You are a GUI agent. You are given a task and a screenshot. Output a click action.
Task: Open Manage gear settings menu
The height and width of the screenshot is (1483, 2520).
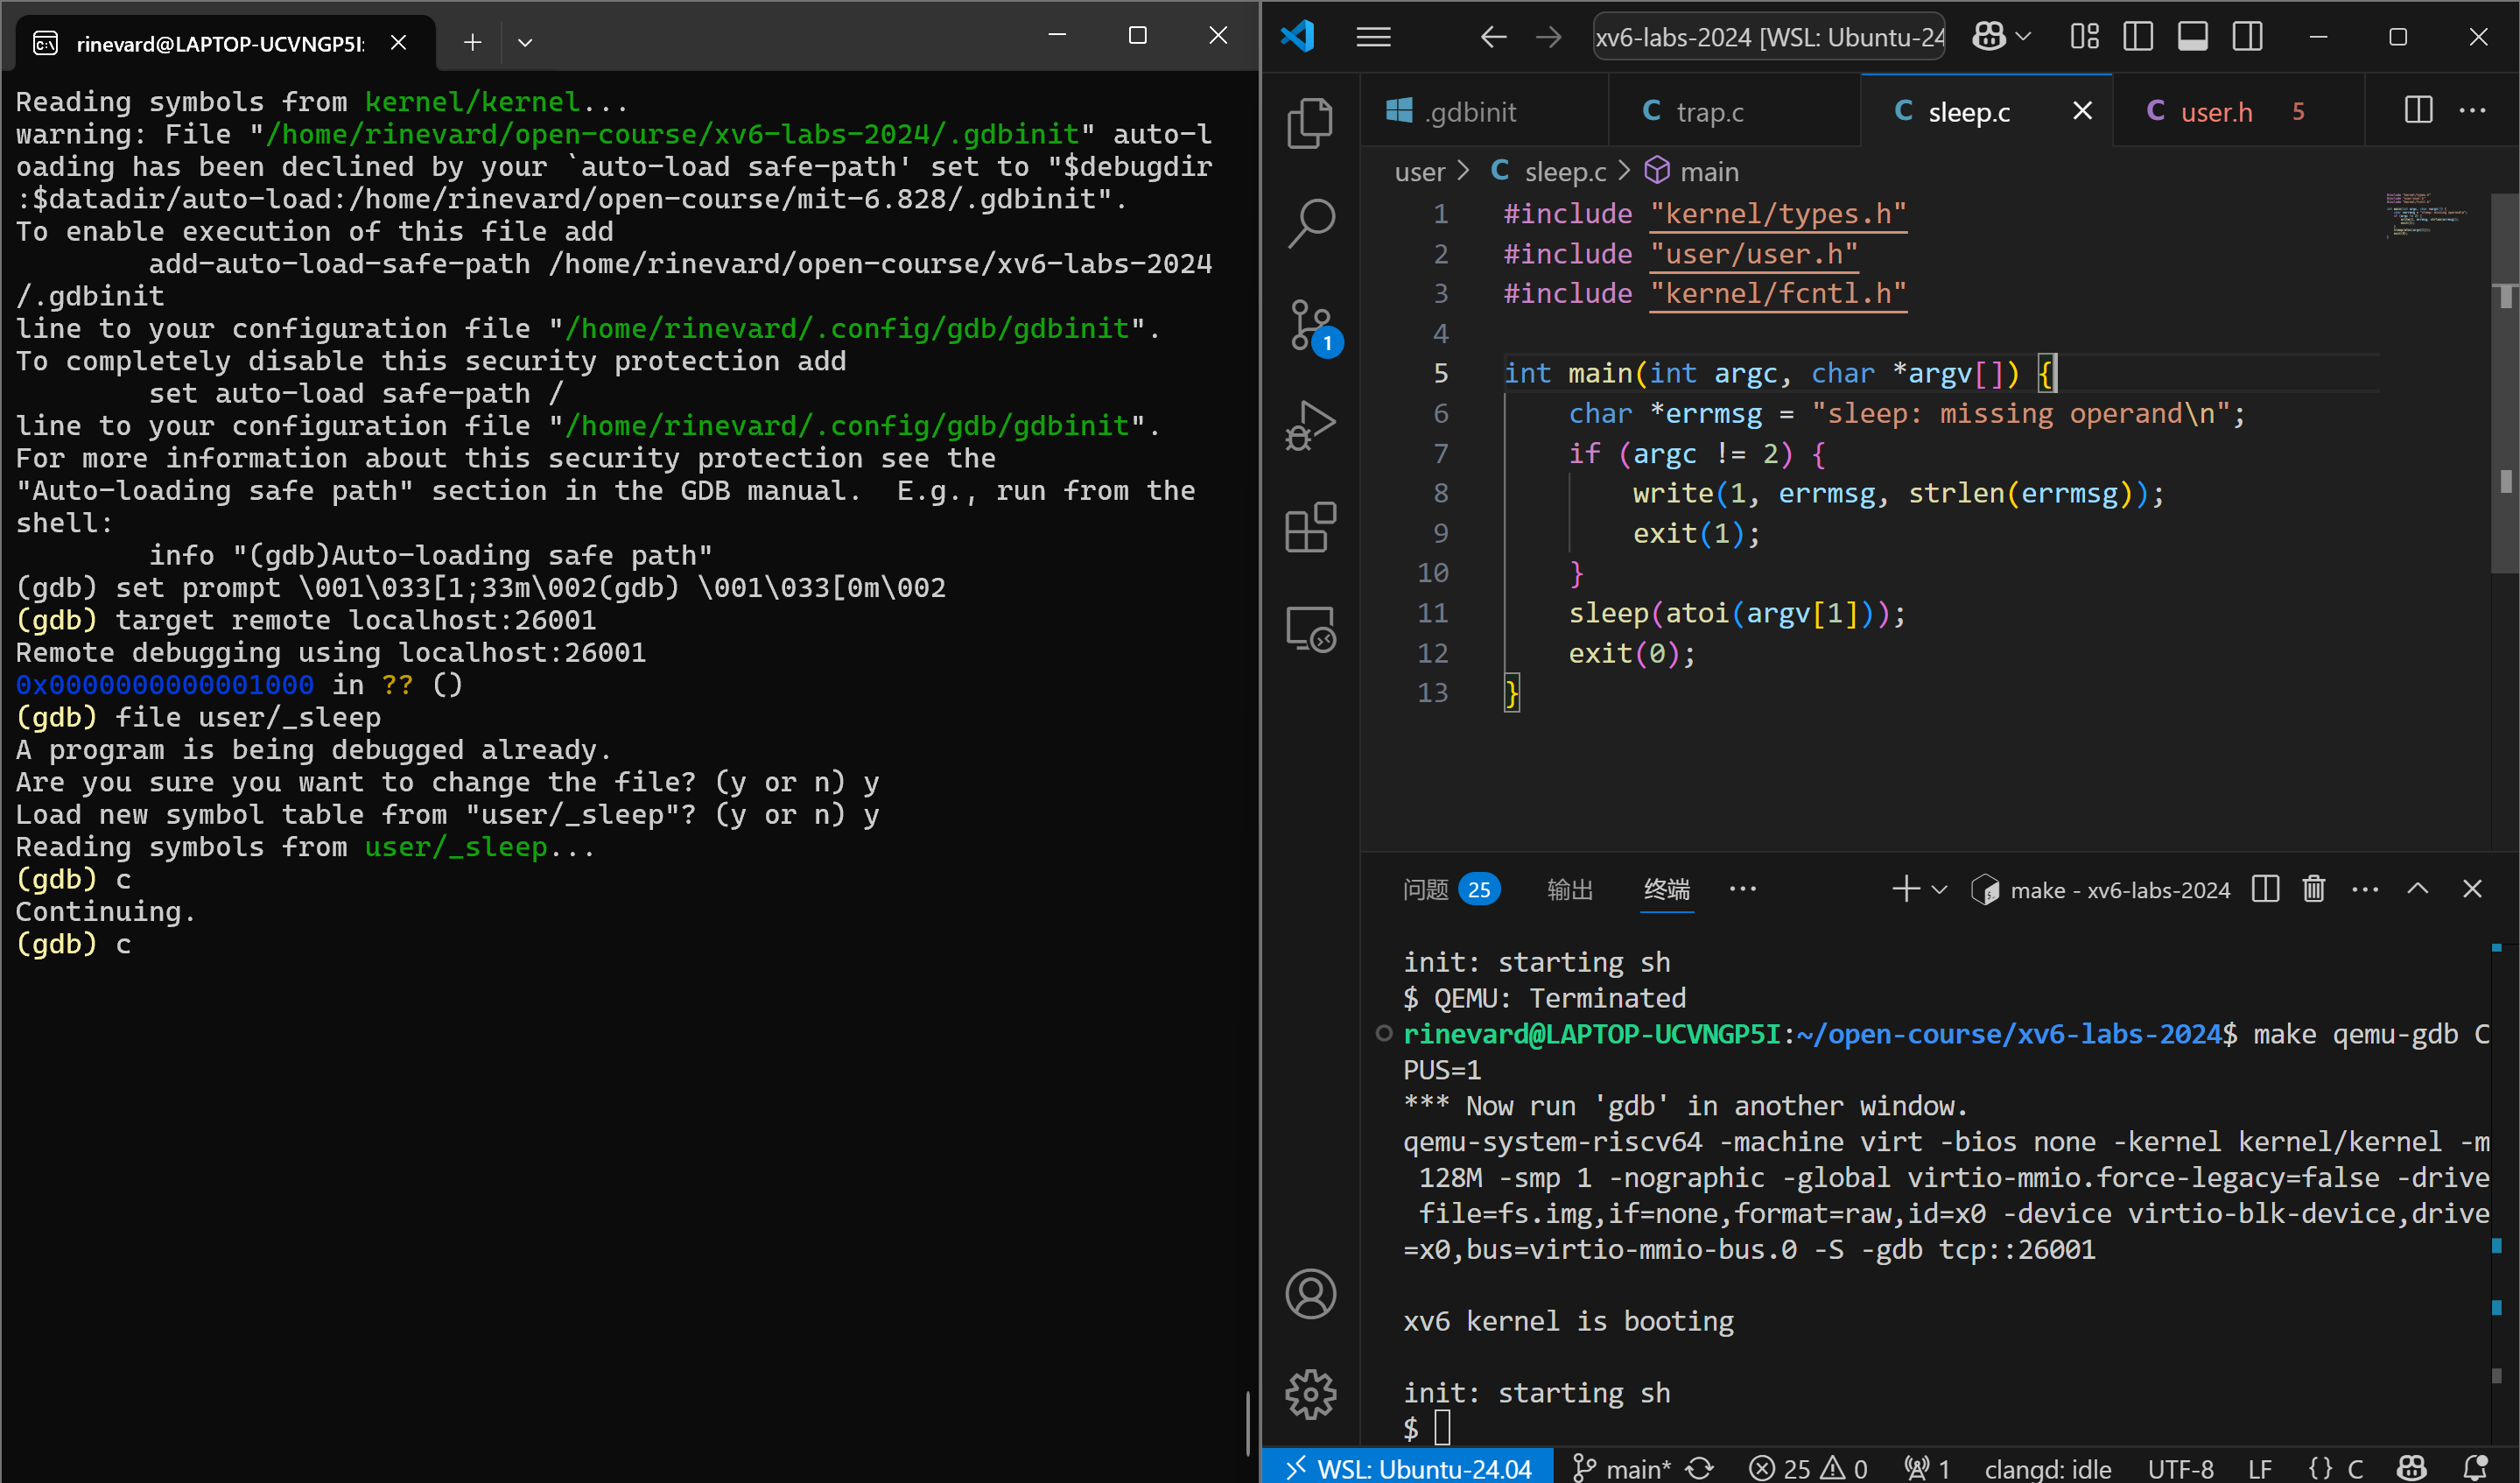tap(1310, 1394)
